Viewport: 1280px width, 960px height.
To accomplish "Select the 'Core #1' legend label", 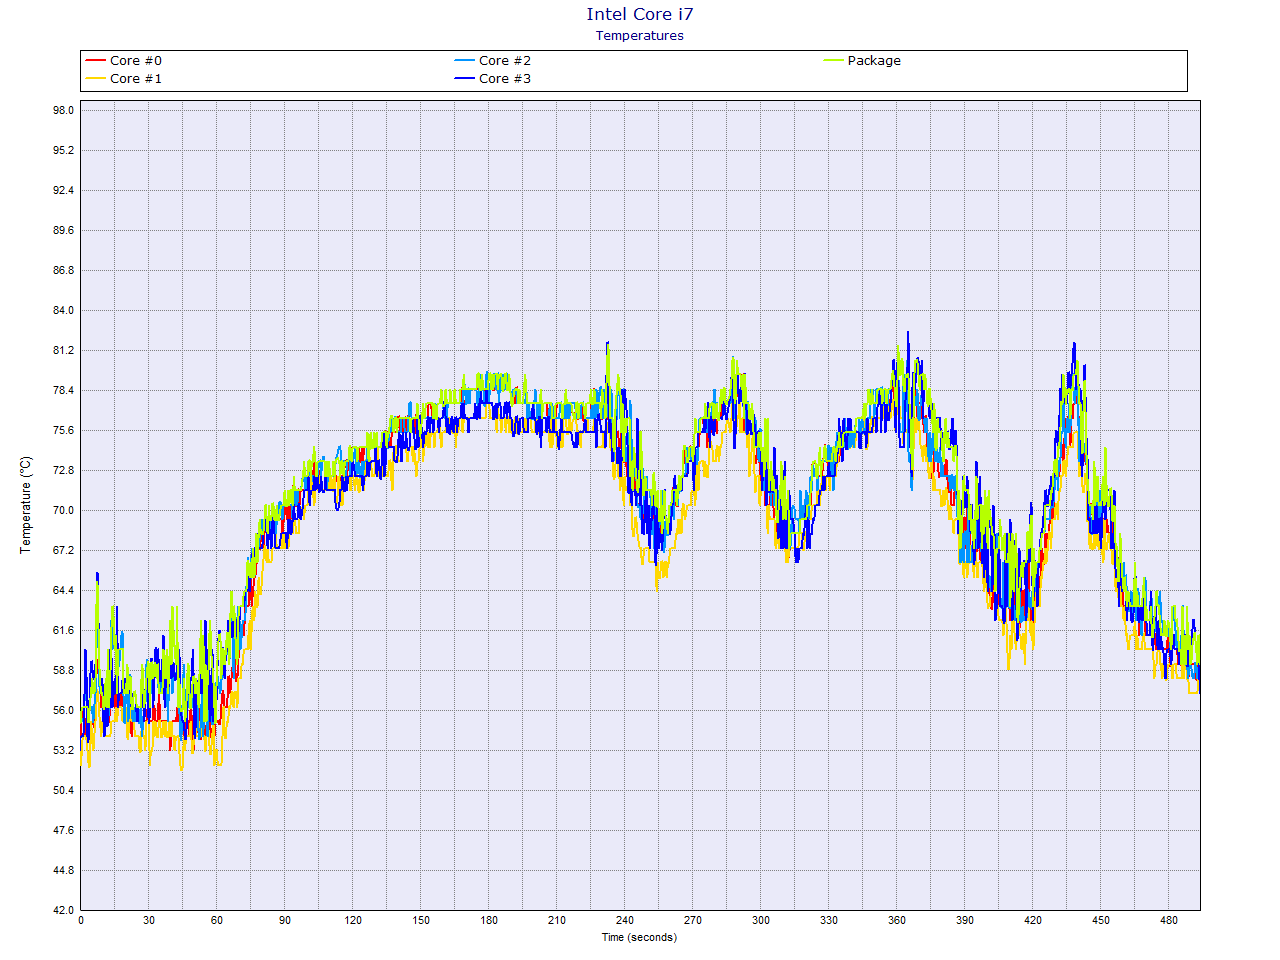I will (x=136, y=79).
